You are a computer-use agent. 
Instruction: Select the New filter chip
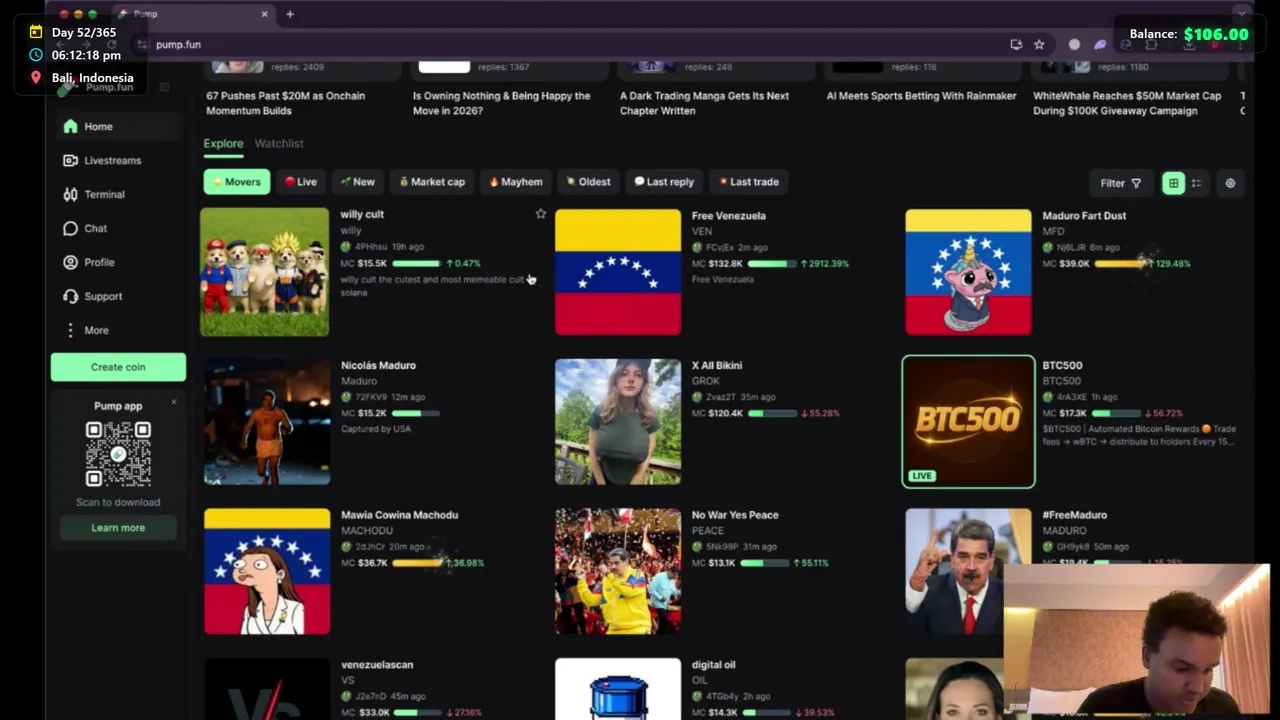coord(358,182)
